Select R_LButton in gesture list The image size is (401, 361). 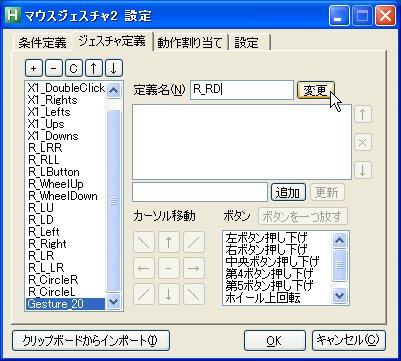(x=66, y=172)
